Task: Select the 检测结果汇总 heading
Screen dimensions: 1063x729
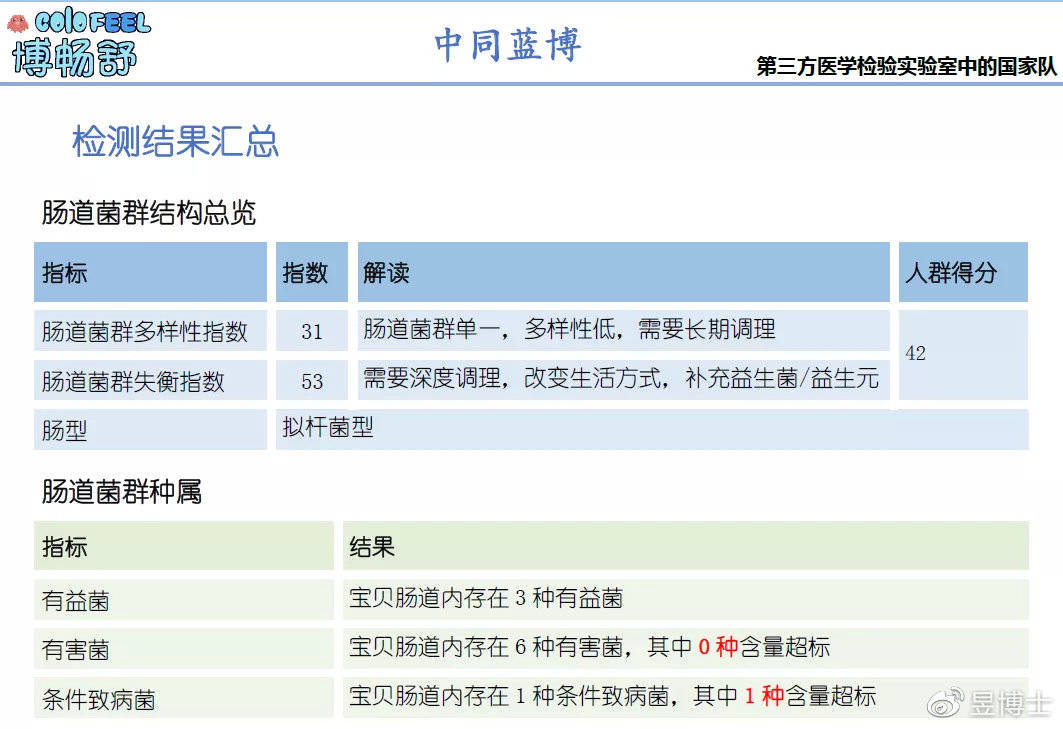Action: coord(175,142)
